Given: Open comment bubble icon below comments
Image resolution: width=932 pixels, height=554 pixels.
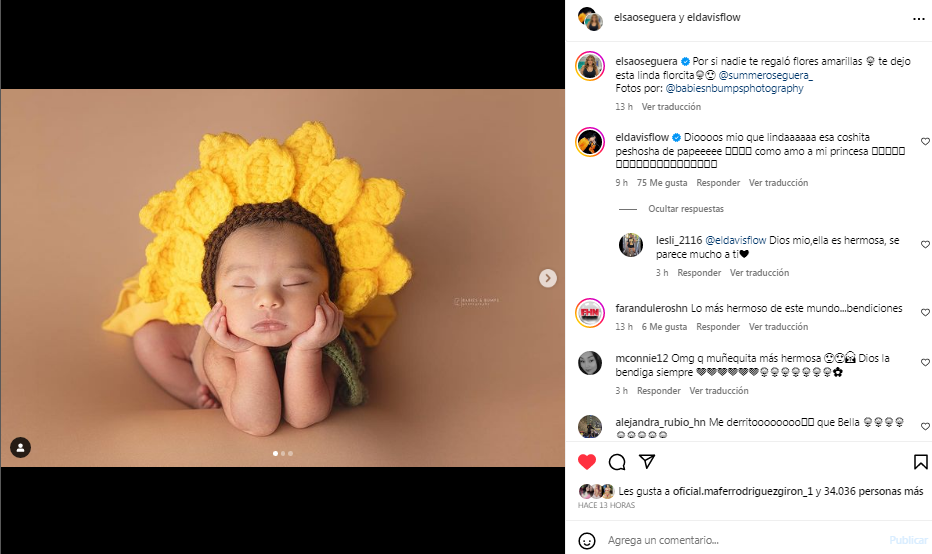Looking at the screenshot, I should click(x=617, y=462).
